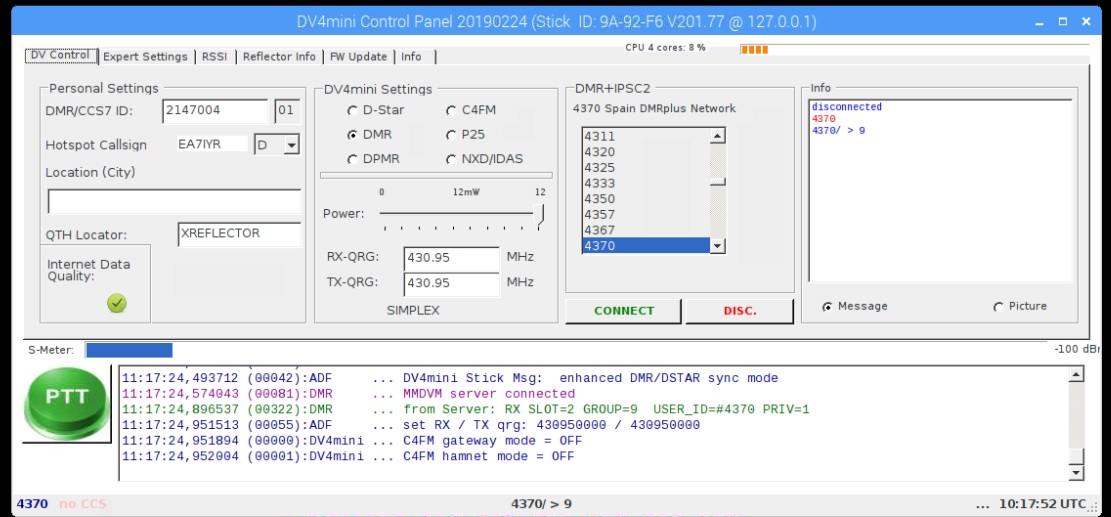Click the 'MMDVM server connected' log line

tap(349, 394)
